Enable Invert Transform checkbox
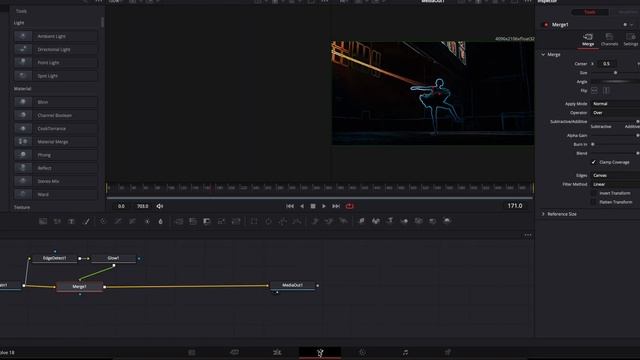The height and width of the screenshot is (360, 640). (594, 193)
